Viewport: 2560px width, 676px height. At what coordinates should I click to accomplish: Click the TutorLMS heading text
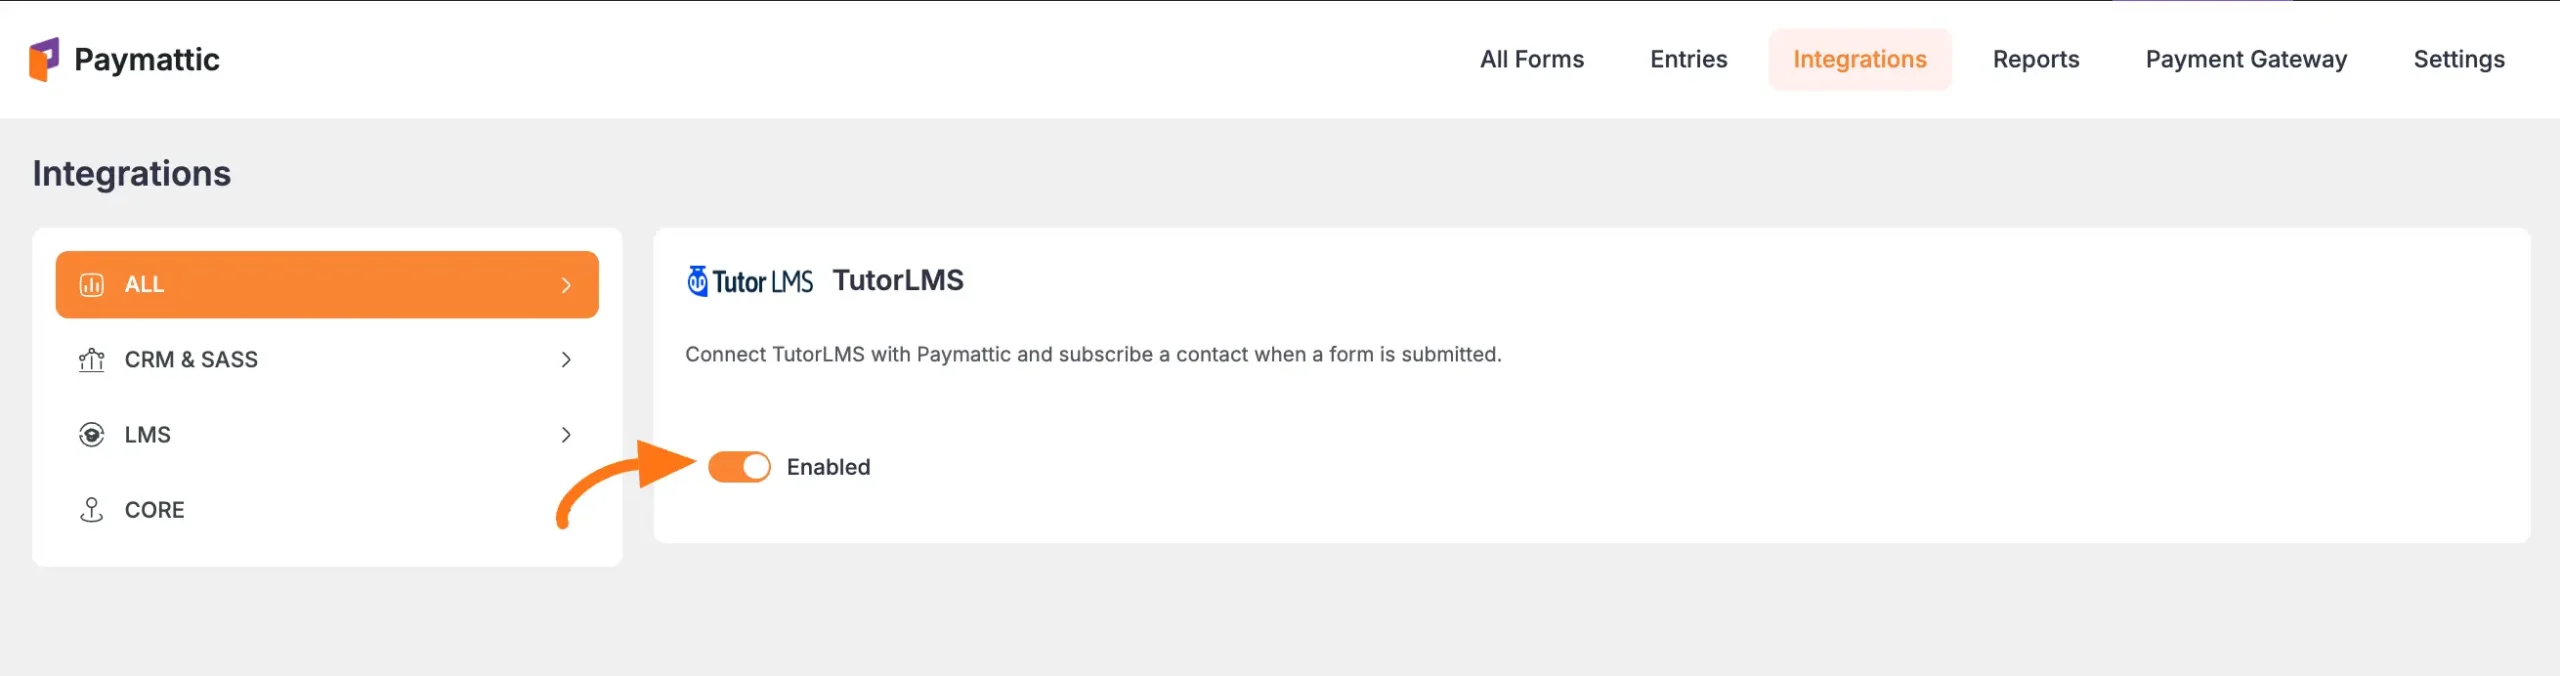[897, 280]
